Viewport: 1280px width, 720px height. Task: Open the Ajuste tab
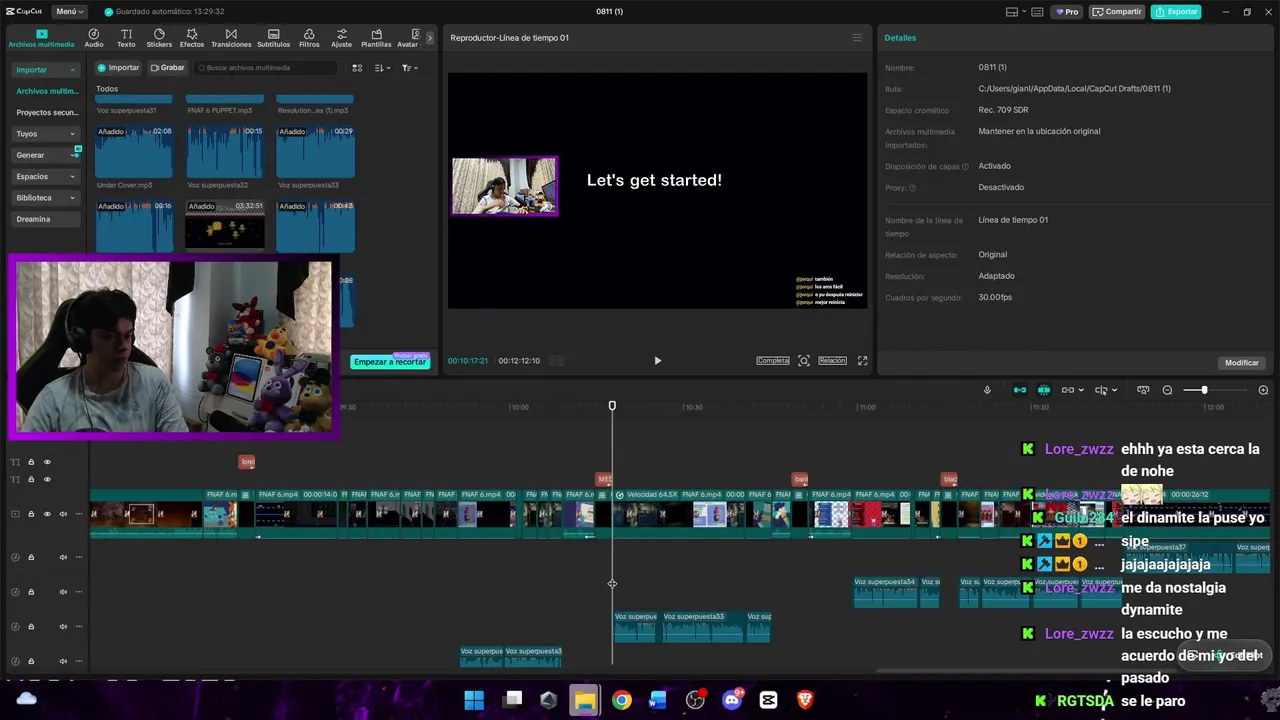click(342, 38)
